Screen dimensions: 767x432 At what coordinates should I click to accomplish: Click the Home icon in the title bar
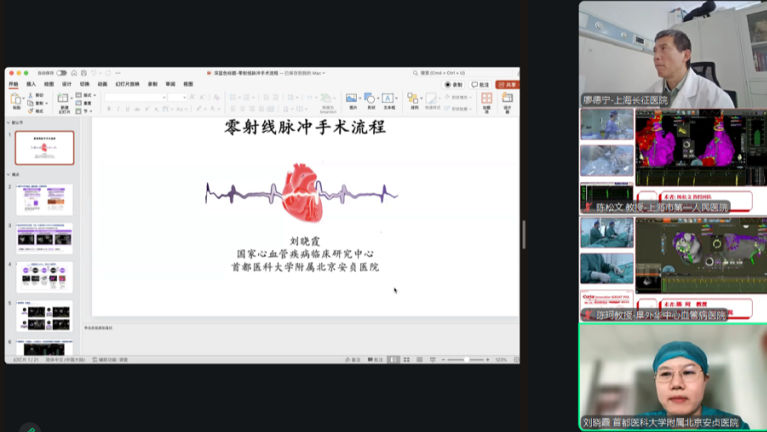click(x=74, y=73)
